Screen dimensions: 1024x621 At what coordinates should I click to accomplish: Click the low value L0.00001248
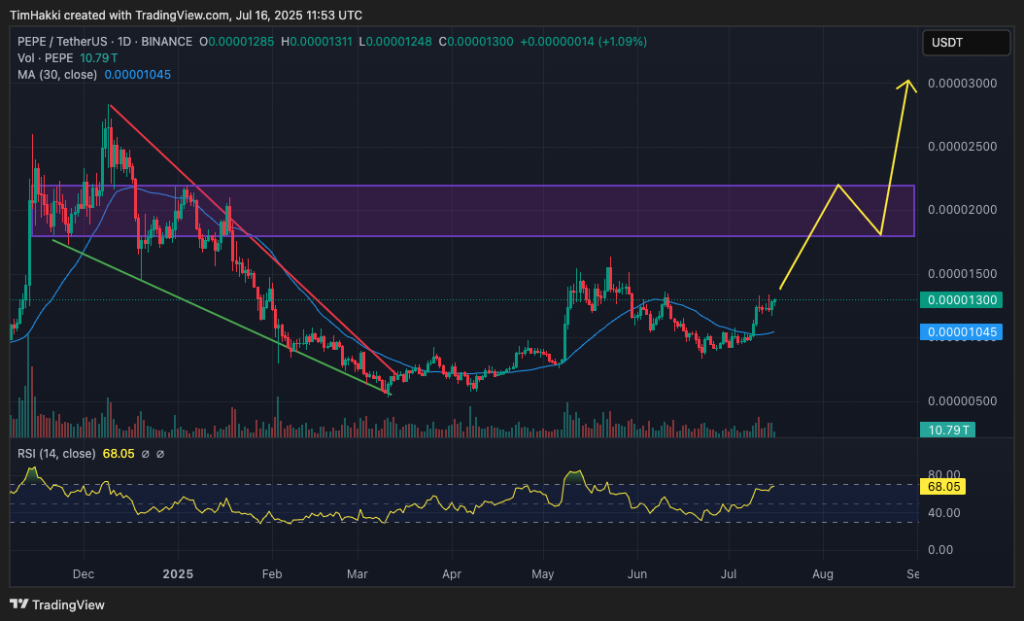(x=395, y=42)
